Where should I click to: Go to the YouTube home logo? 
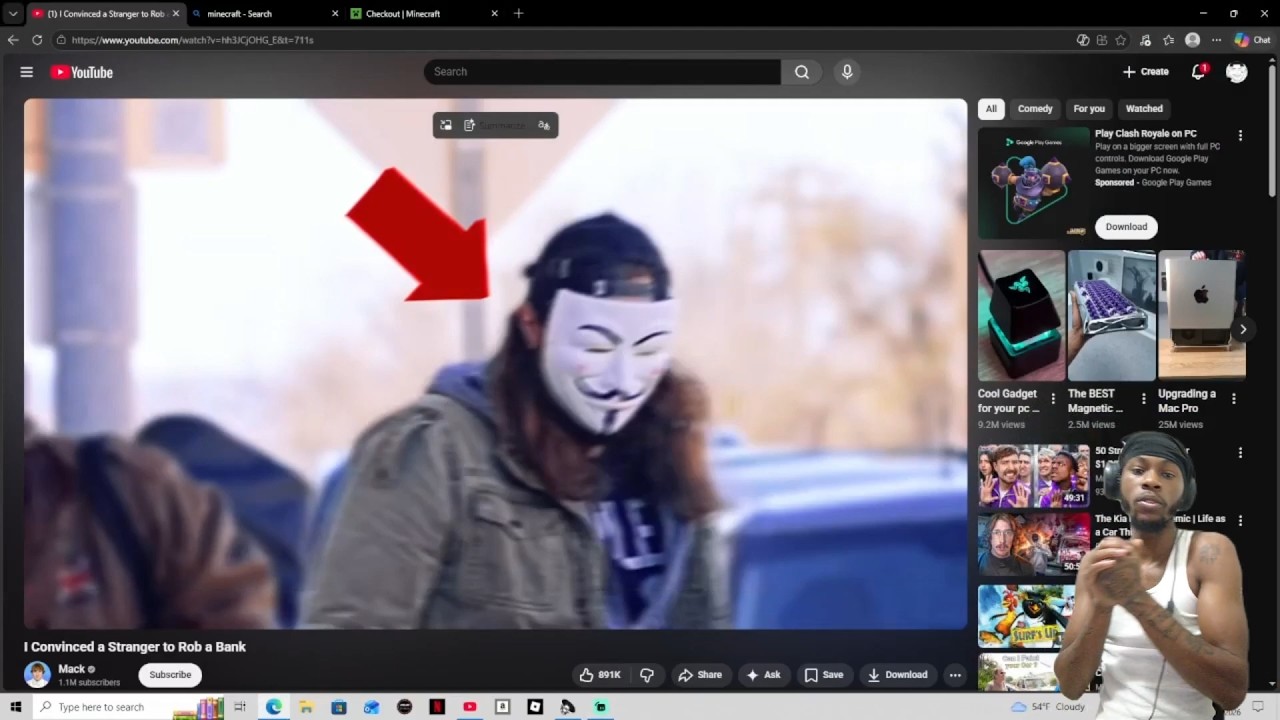pos(82,72)
